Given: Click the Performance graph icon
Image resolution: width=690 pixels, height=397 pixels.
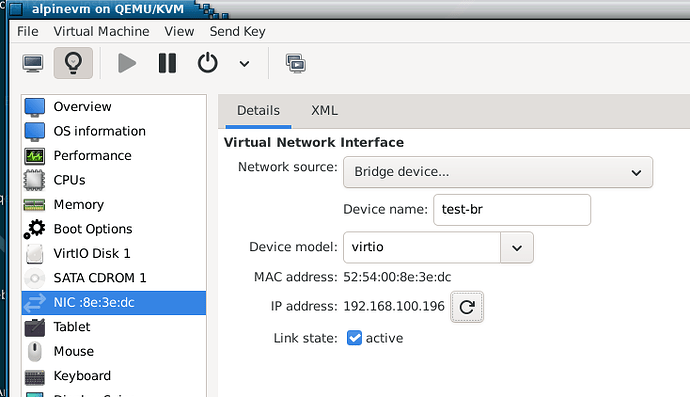Looking at the screenshot, I should pyautogui.click(x=35, y=156).
